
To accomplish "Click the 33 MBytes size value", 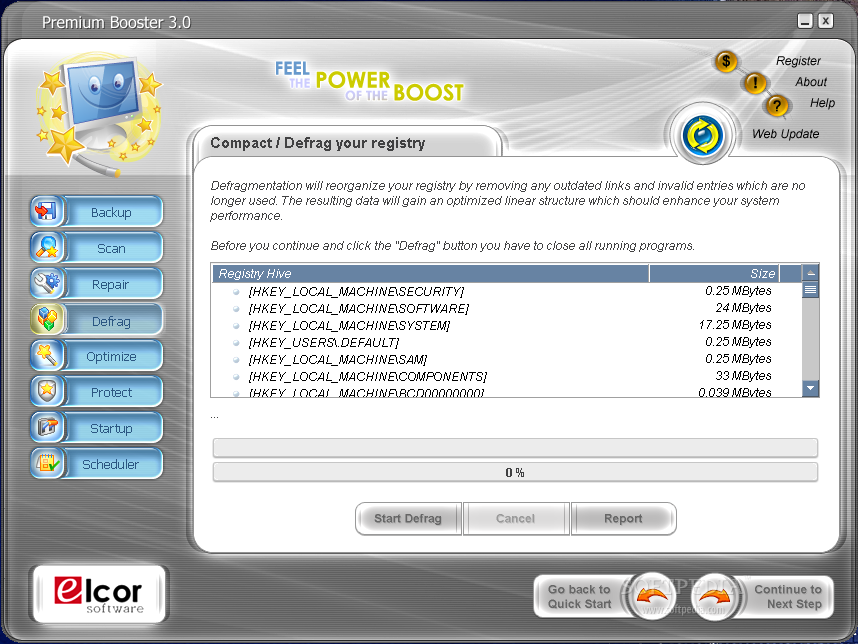I will point(743,376).
